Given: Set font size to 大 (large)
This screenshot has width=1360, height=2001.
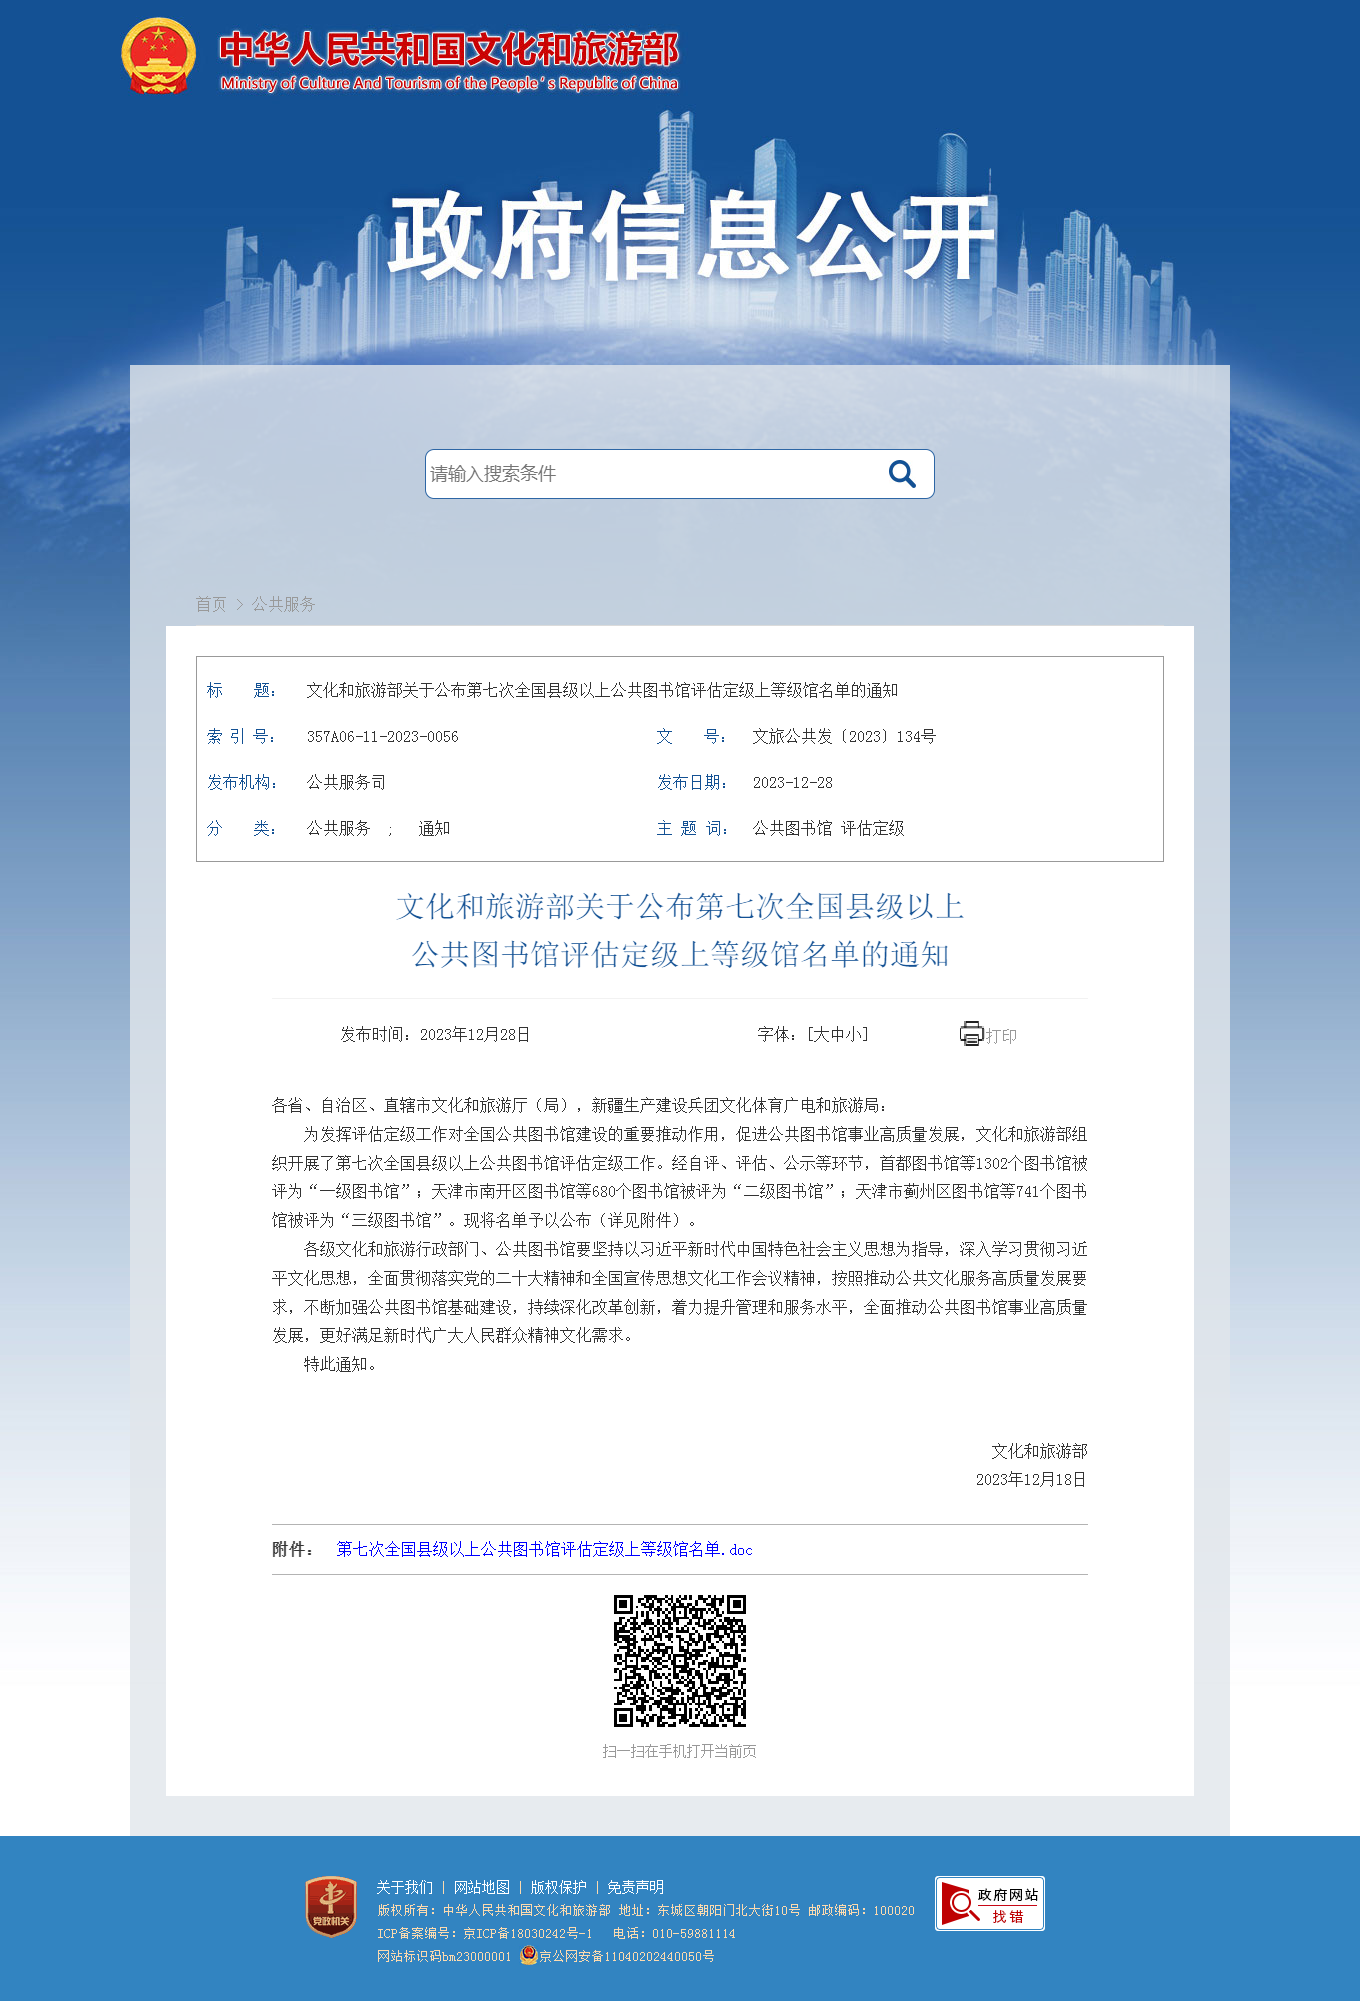Looking at the screenshot, I should pos(821,1034).
